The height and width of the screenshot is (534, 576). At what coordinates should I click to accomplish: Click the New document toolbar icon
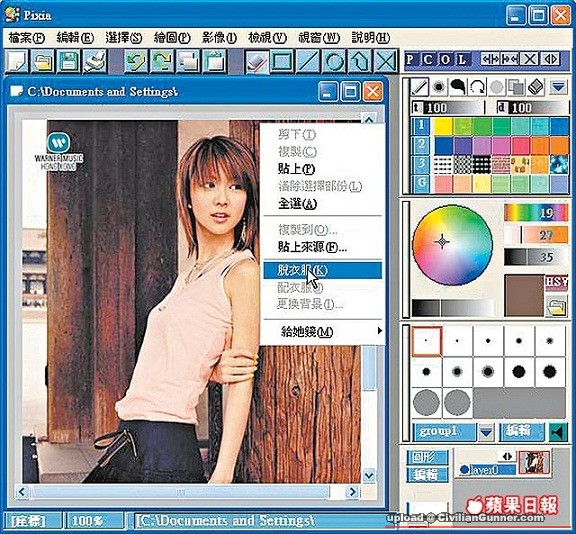(16, 61)
